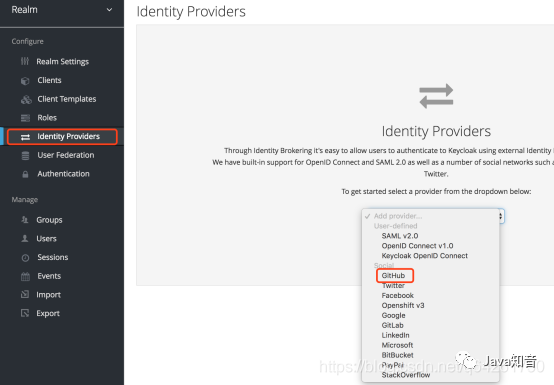Click the Events calendar icon
Screen dimensions: 554x385
25,276
